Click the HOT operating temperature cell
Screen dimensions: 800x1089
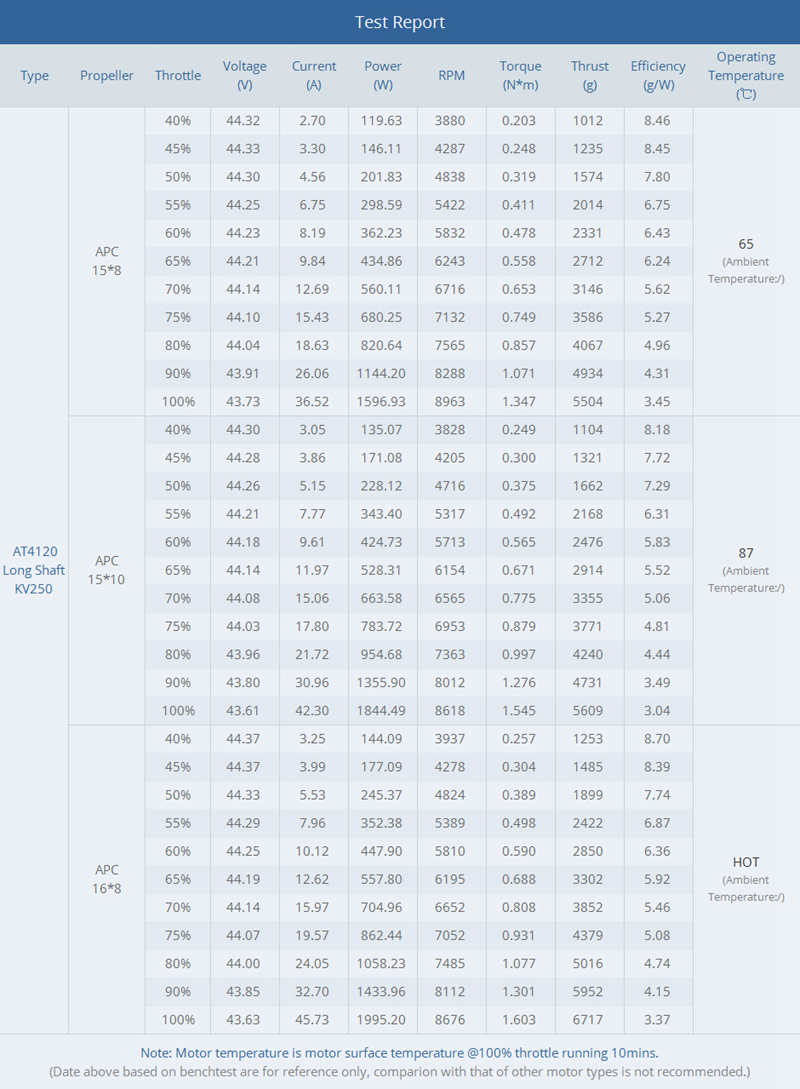click(x=746, y=862)
